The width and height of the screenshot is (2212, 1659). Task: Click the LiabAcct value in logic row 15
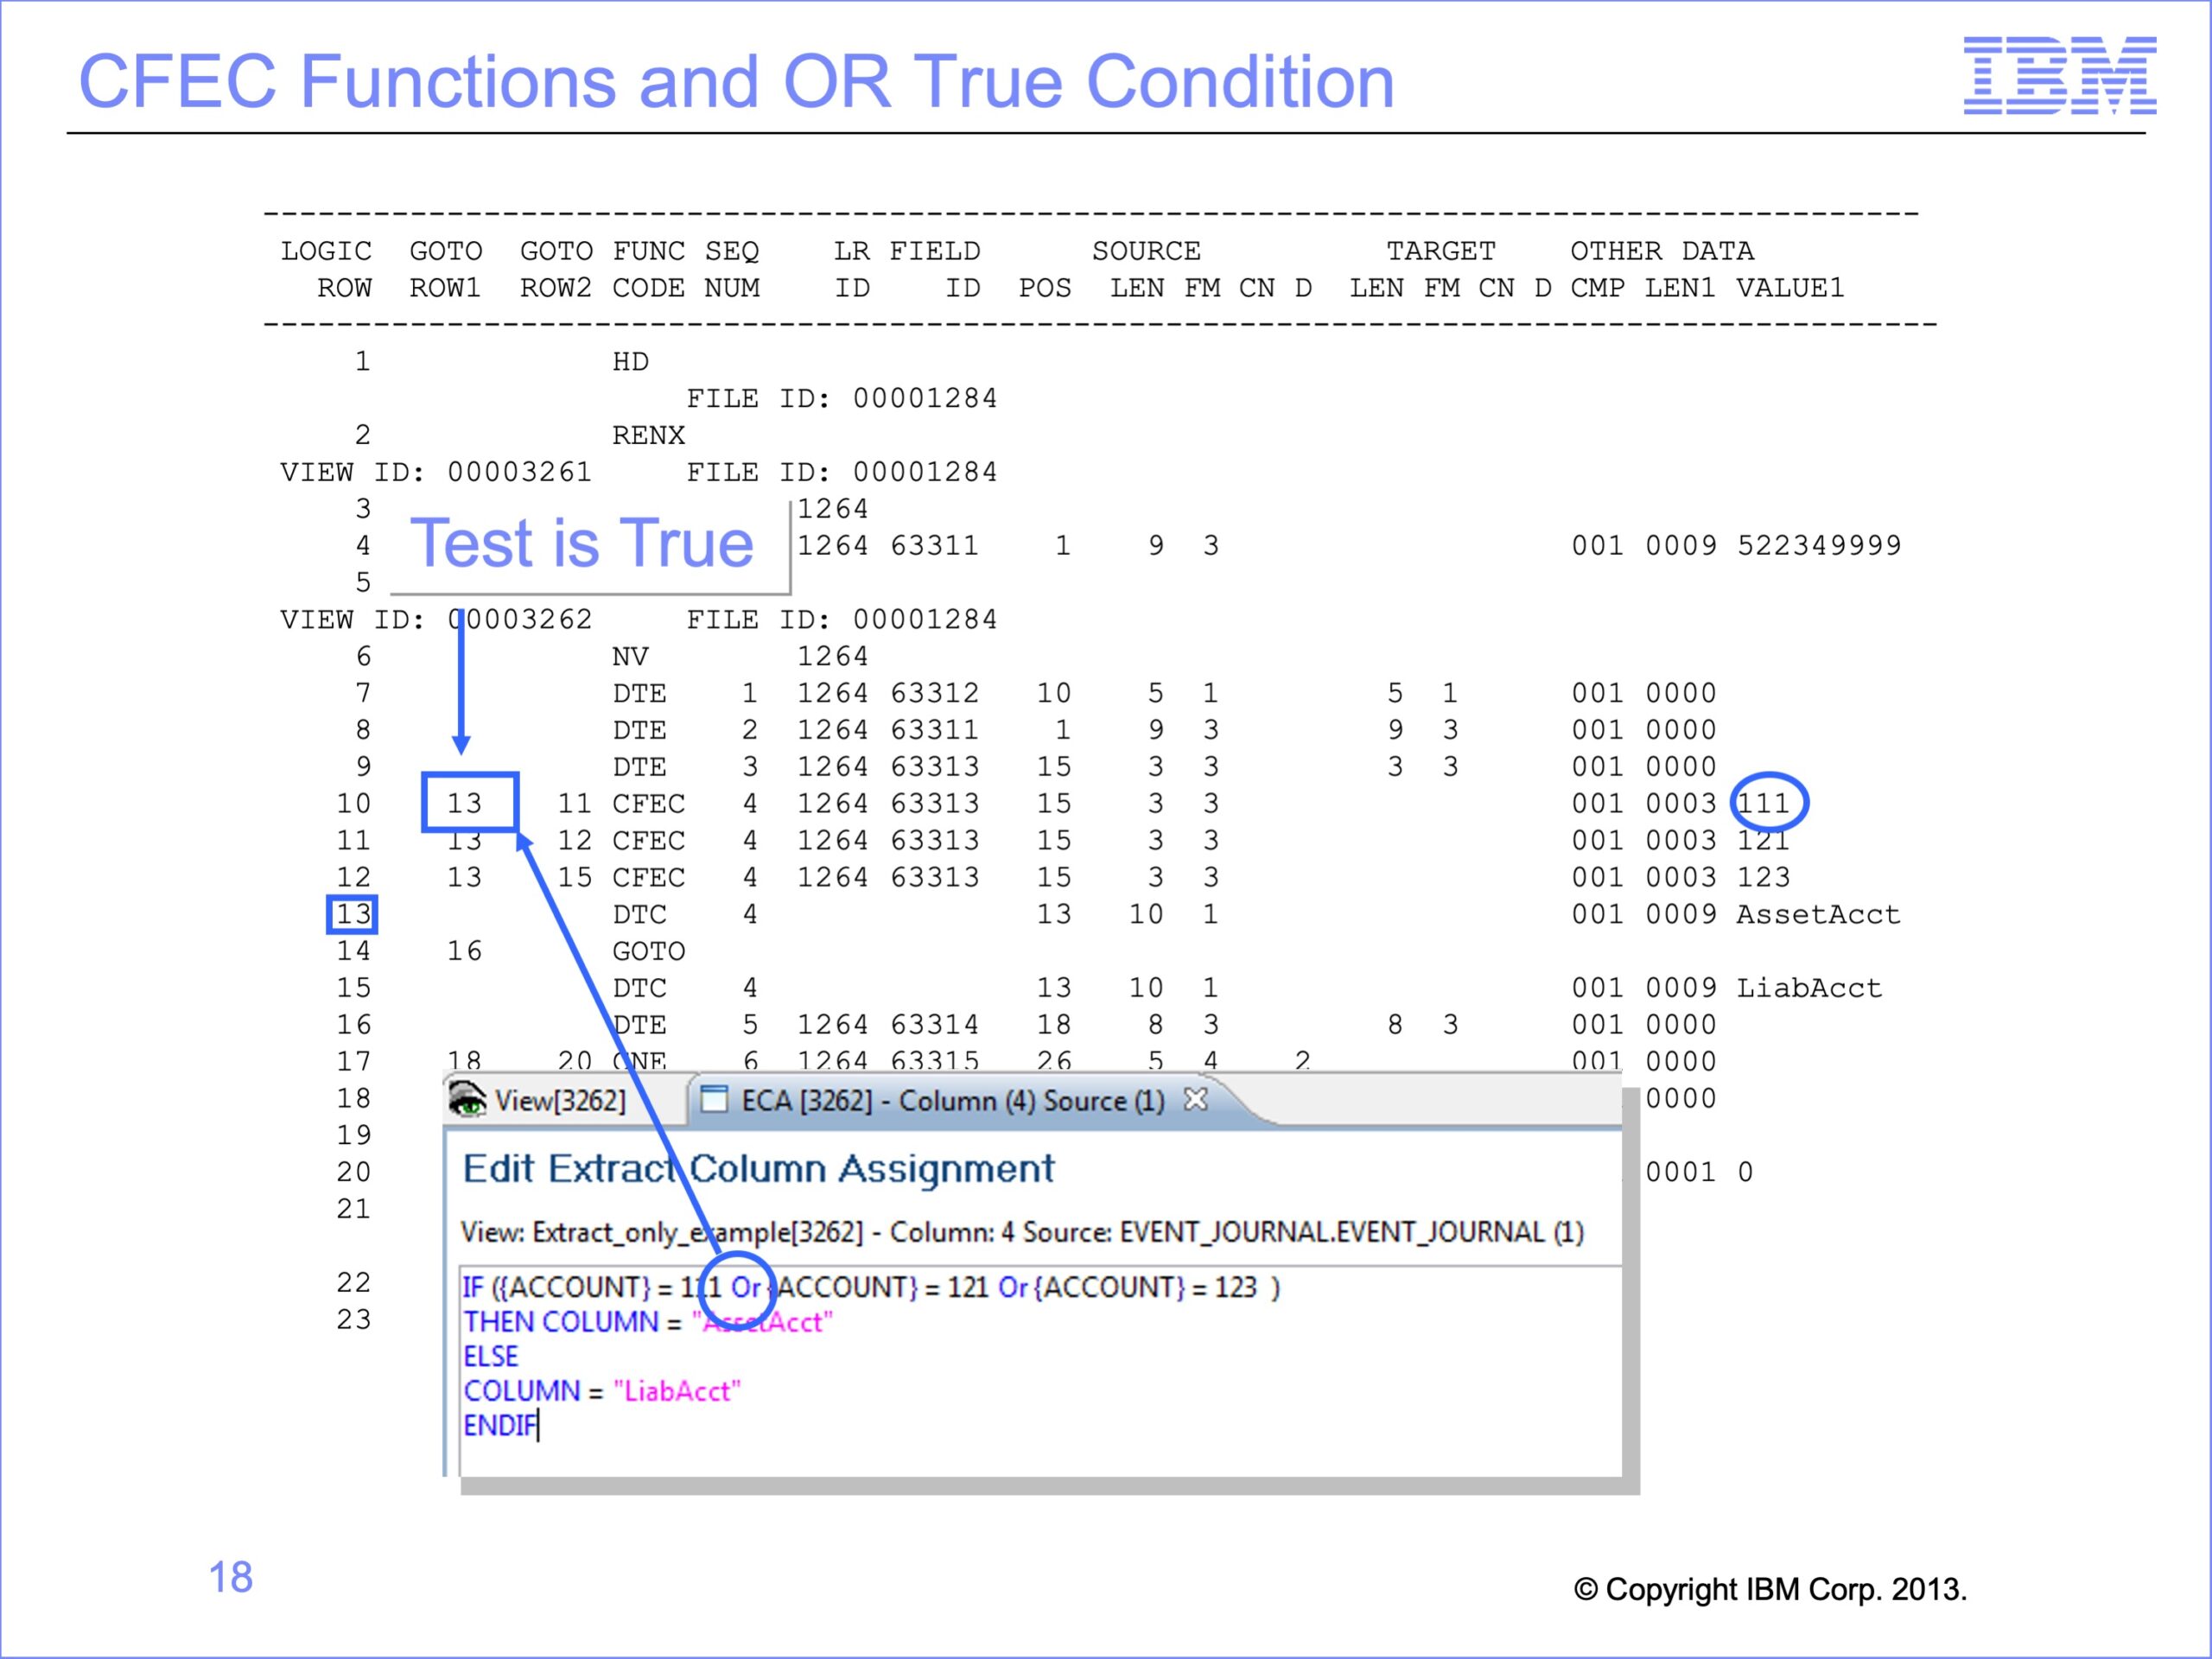(1809, 988)
